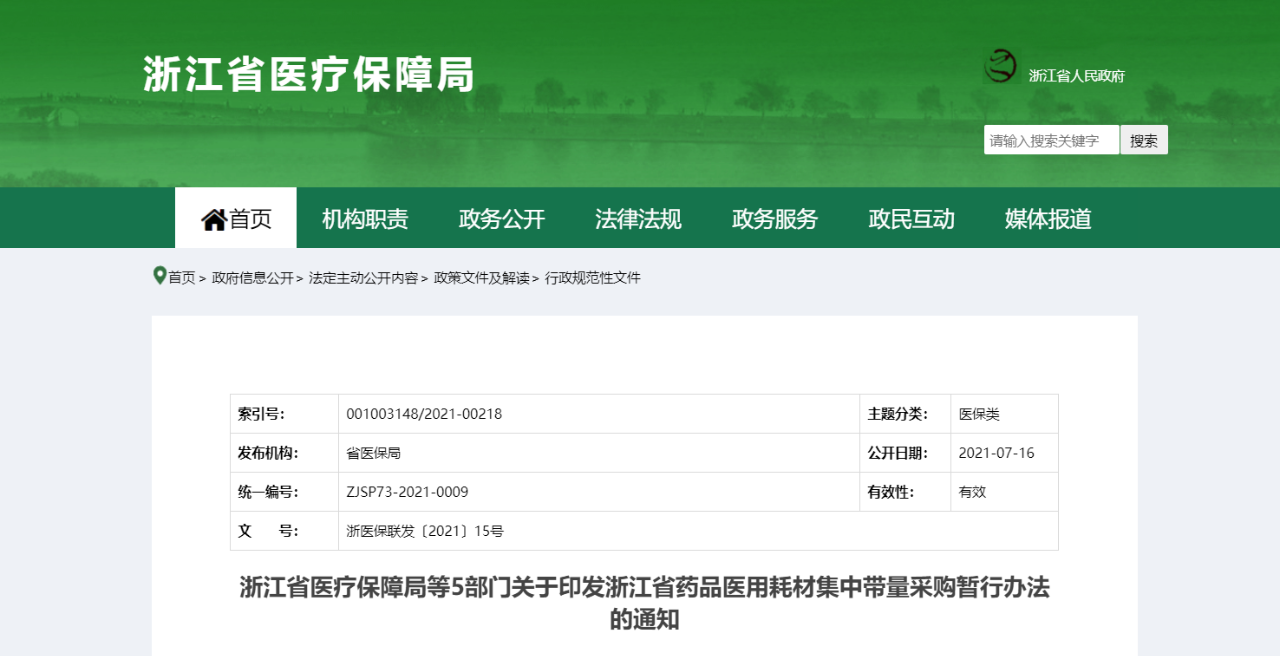Click the location pin icon in breadcrumb
Viewport: 1280px width, 656px height.
click(x=159, y=276)
